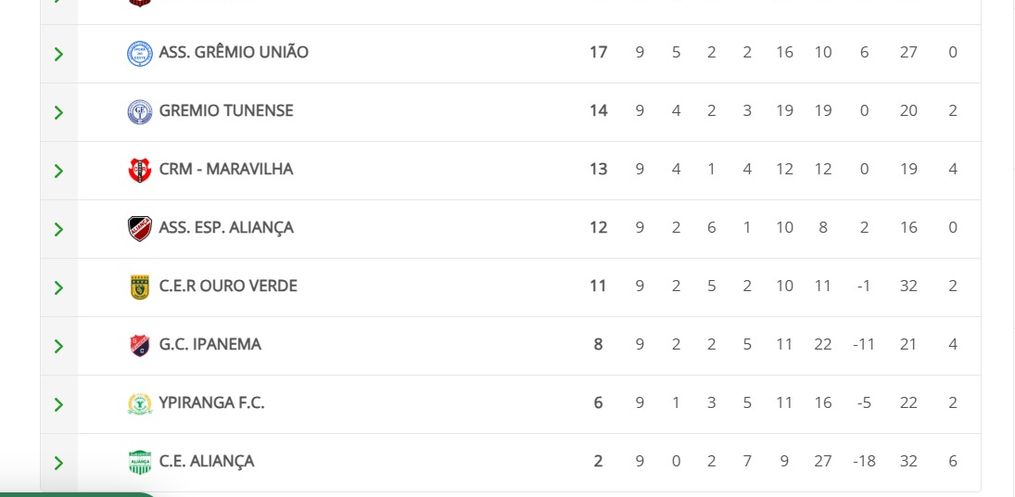Click the Ass. Grêmio União team crest
This screenshot has width=1015, height=497.
click(x=139, y=53)
